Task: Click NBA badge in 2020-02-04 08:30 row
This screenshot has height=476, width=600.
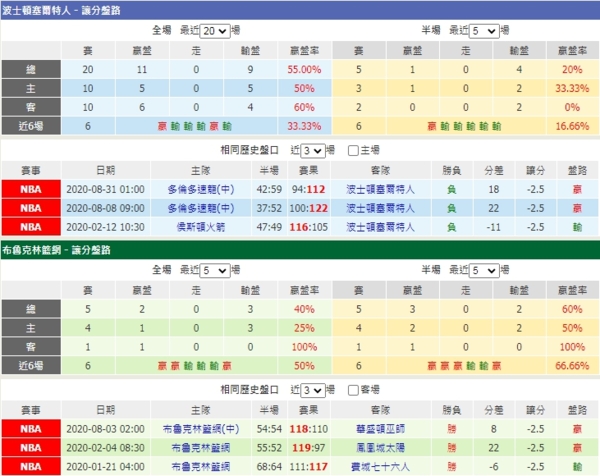Action: pos(31,448)
